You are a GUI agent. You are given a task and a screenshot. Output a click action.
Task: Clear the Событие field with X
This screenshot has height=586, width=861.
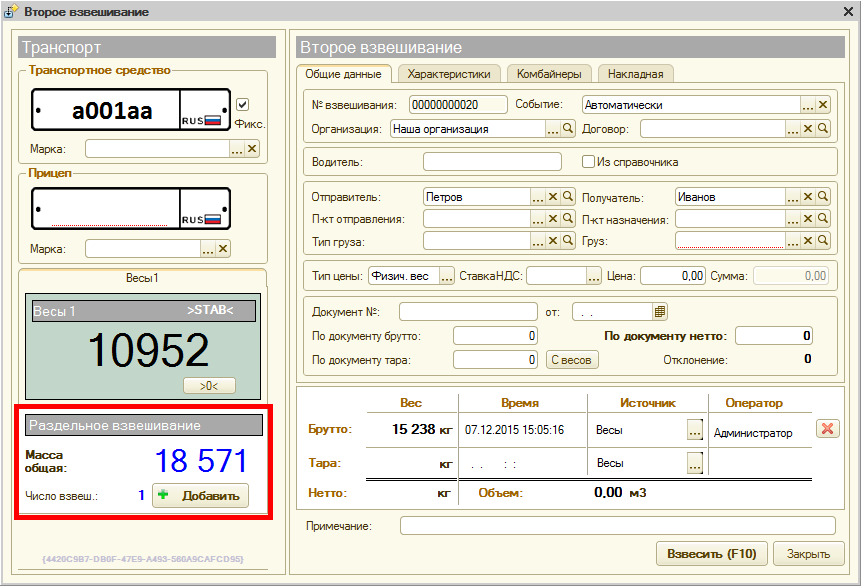(x=823, y=105)
